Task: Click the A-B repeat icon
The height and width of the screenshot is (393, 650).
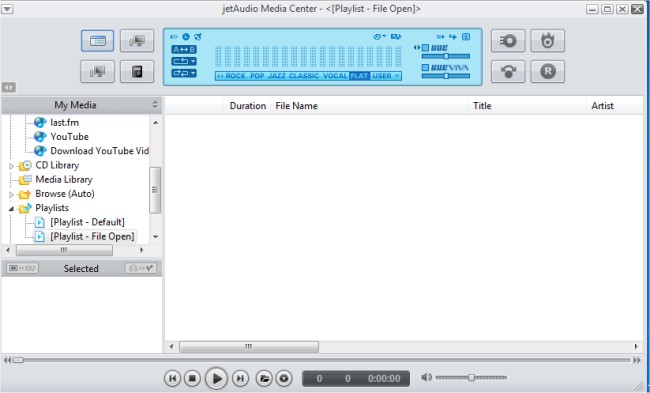Action: tap(184, 49)
